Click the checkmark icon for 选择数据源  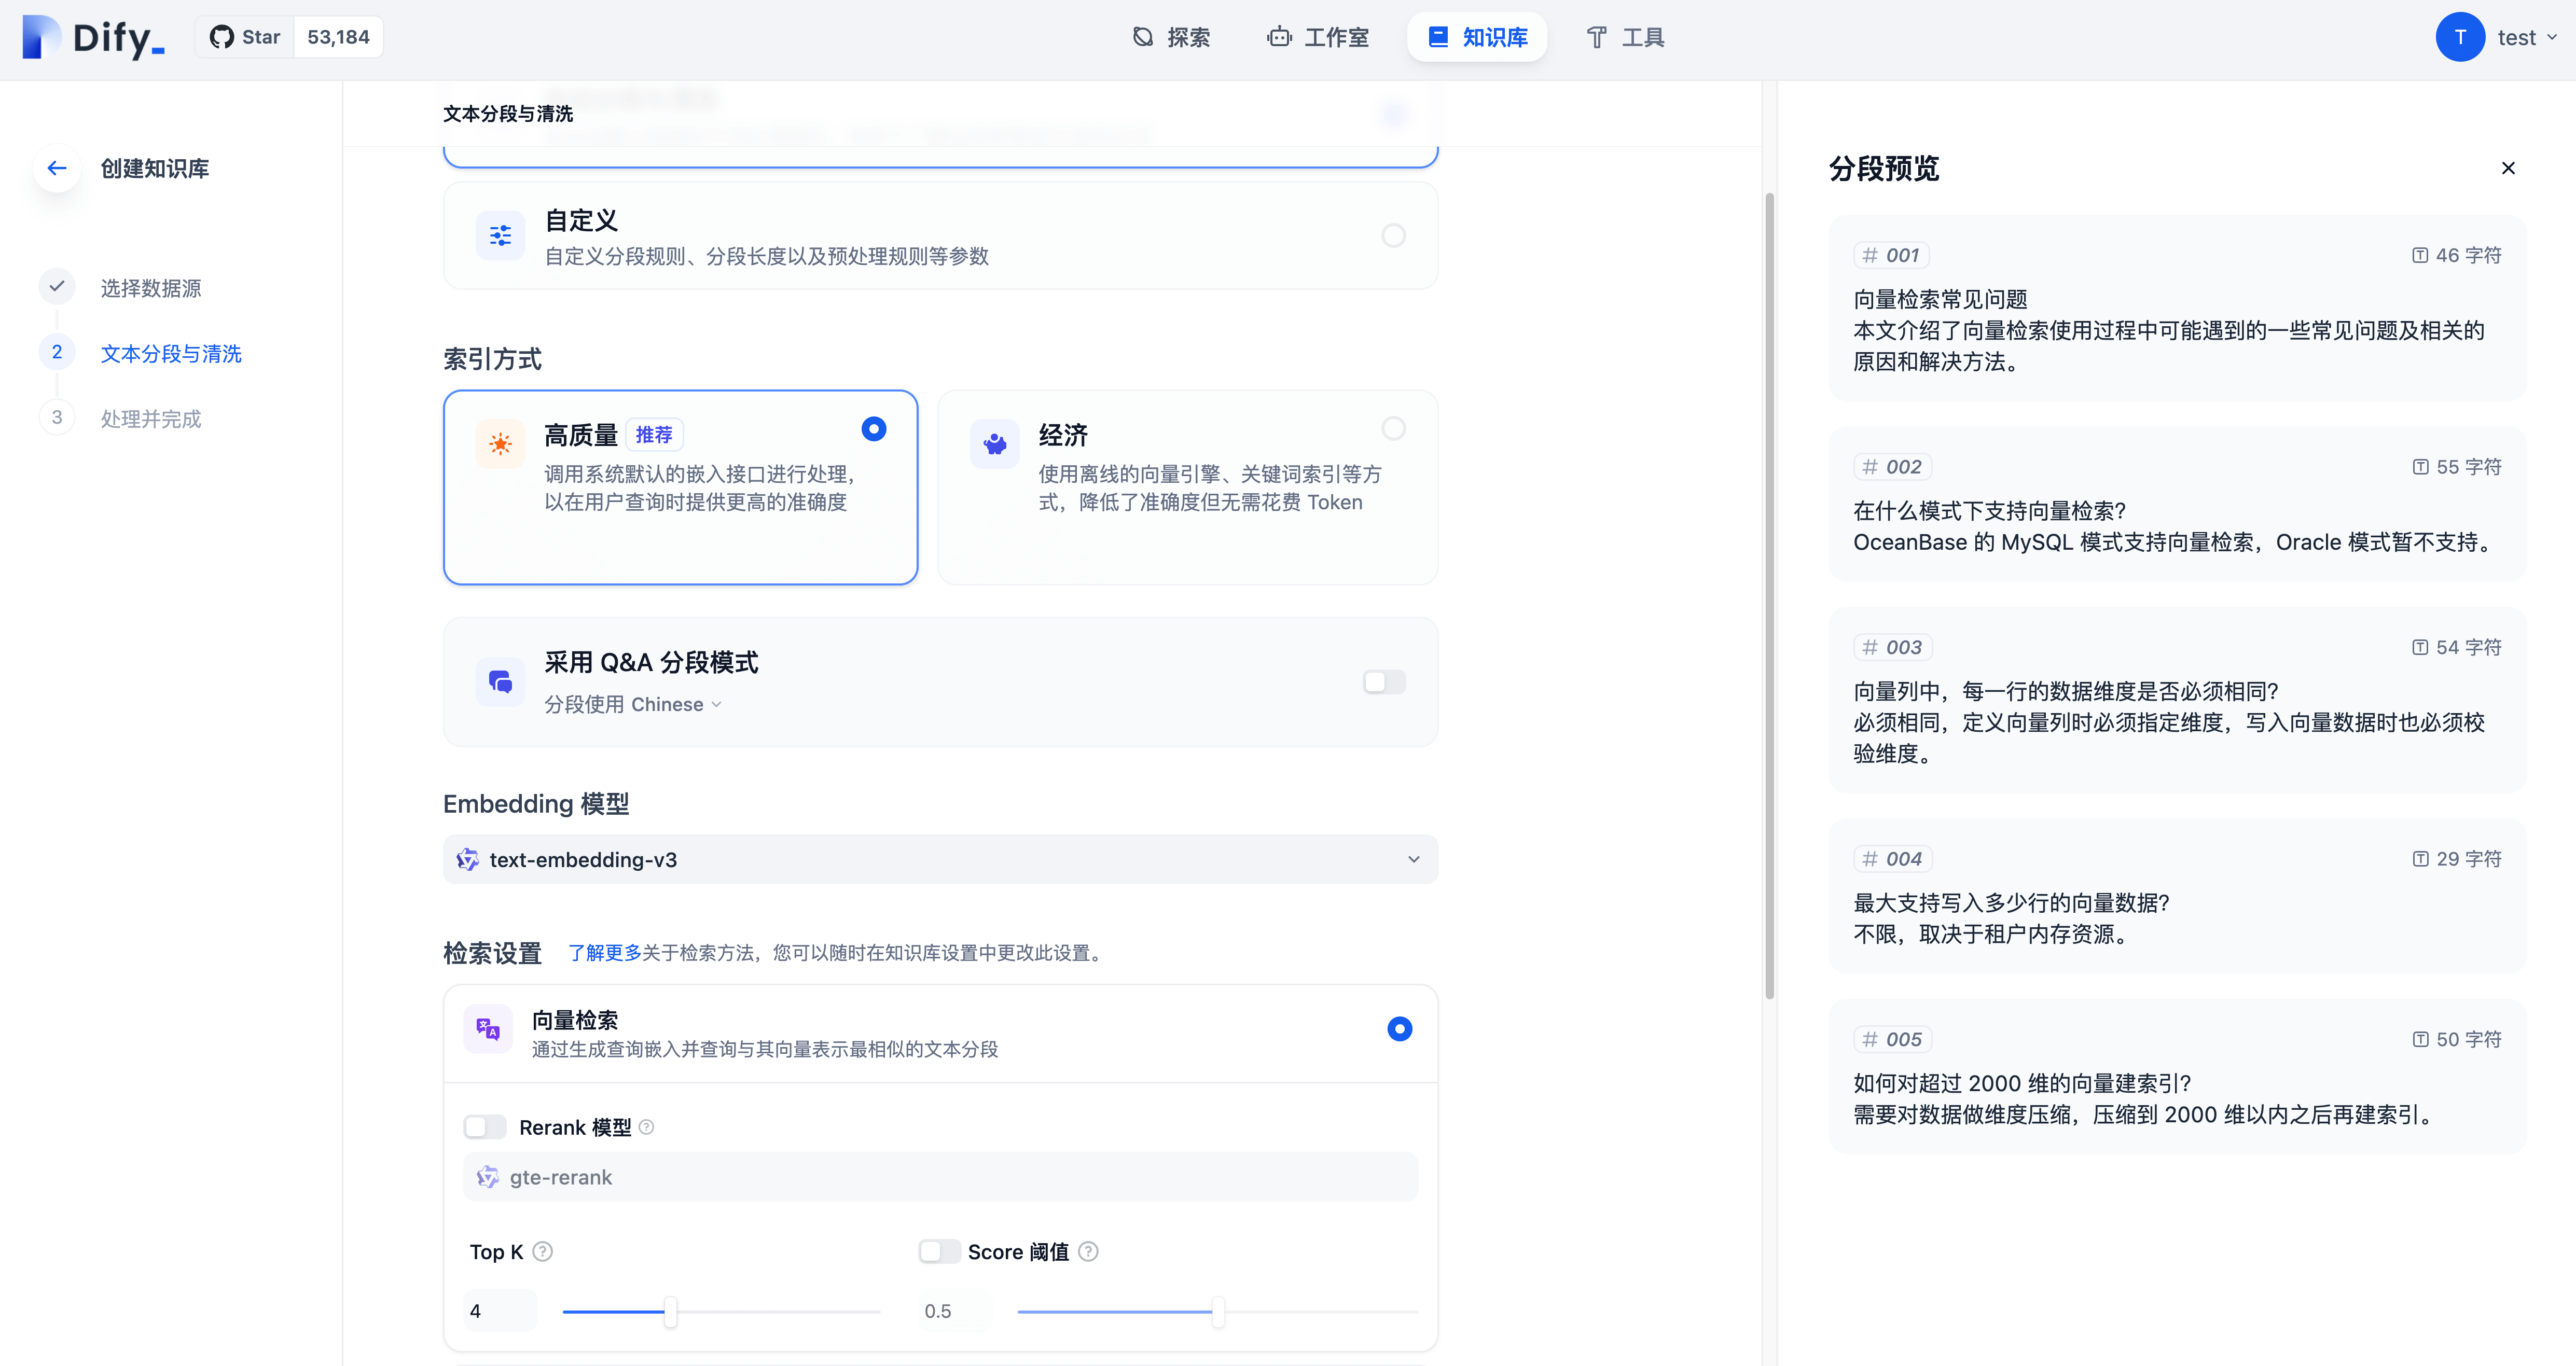point(57,286)
